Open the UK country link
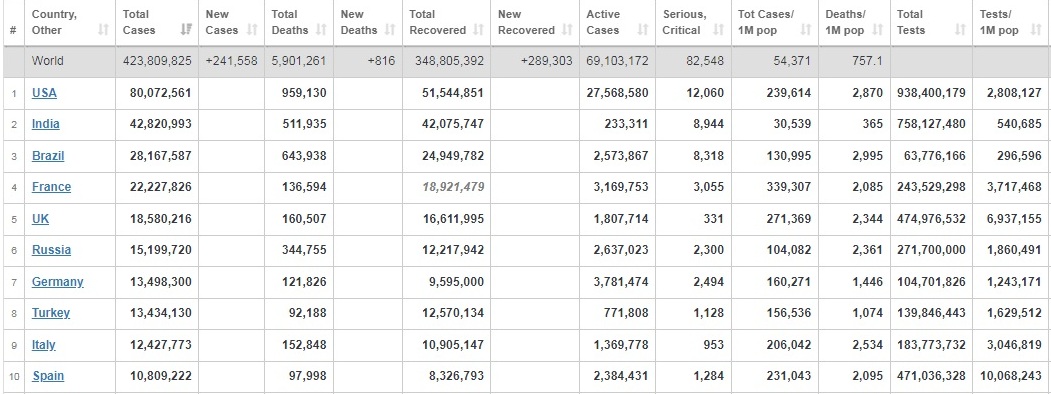The height and width of the screenshot is (394, 1051). coord(40,218)
